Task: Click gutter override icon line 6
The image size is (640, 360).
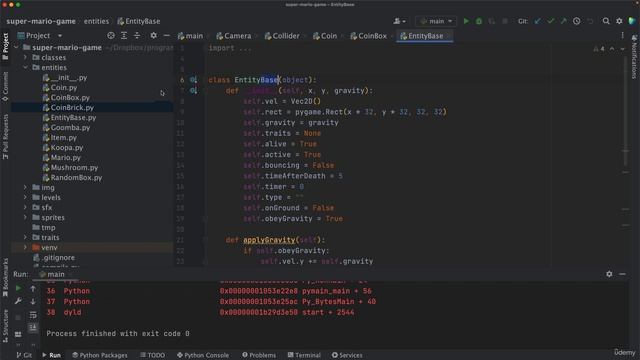Action: click(193, 80)
